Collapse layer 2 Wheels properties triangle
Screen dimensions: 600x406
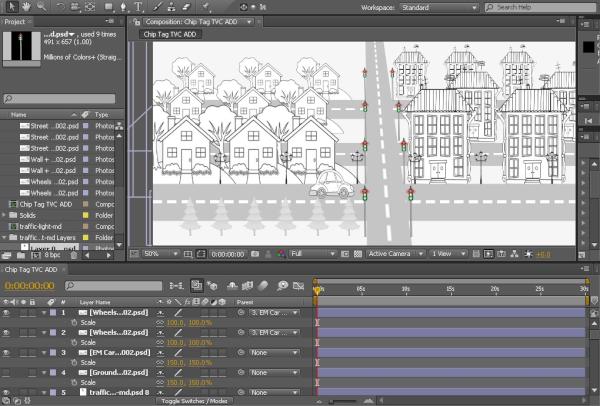44,333
